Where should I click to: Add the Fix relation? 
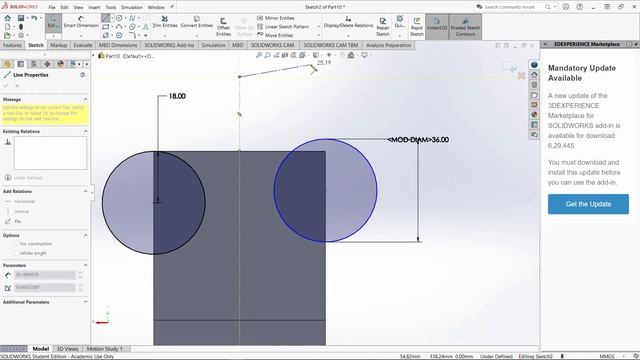[x=13, y=221]
